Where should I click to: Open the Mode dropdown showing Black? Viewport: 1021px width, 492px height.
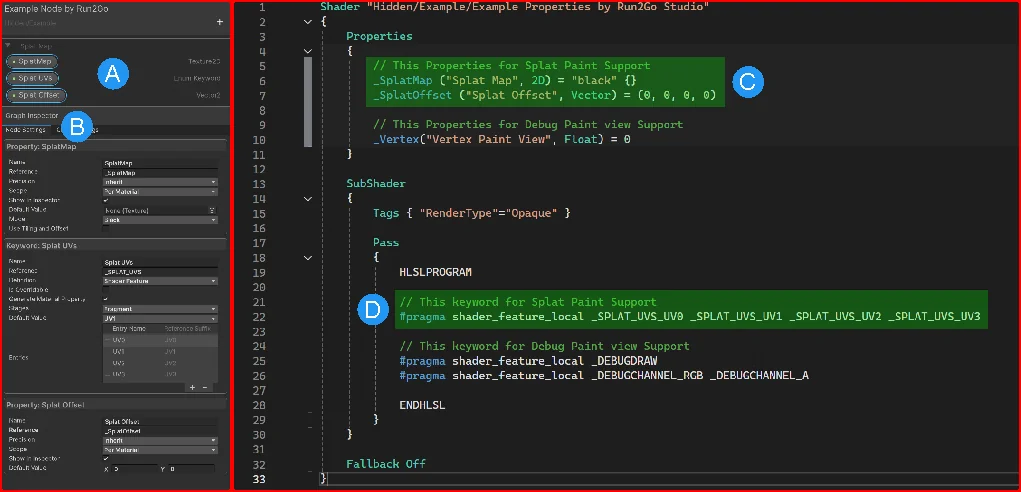tap(160, 219)
